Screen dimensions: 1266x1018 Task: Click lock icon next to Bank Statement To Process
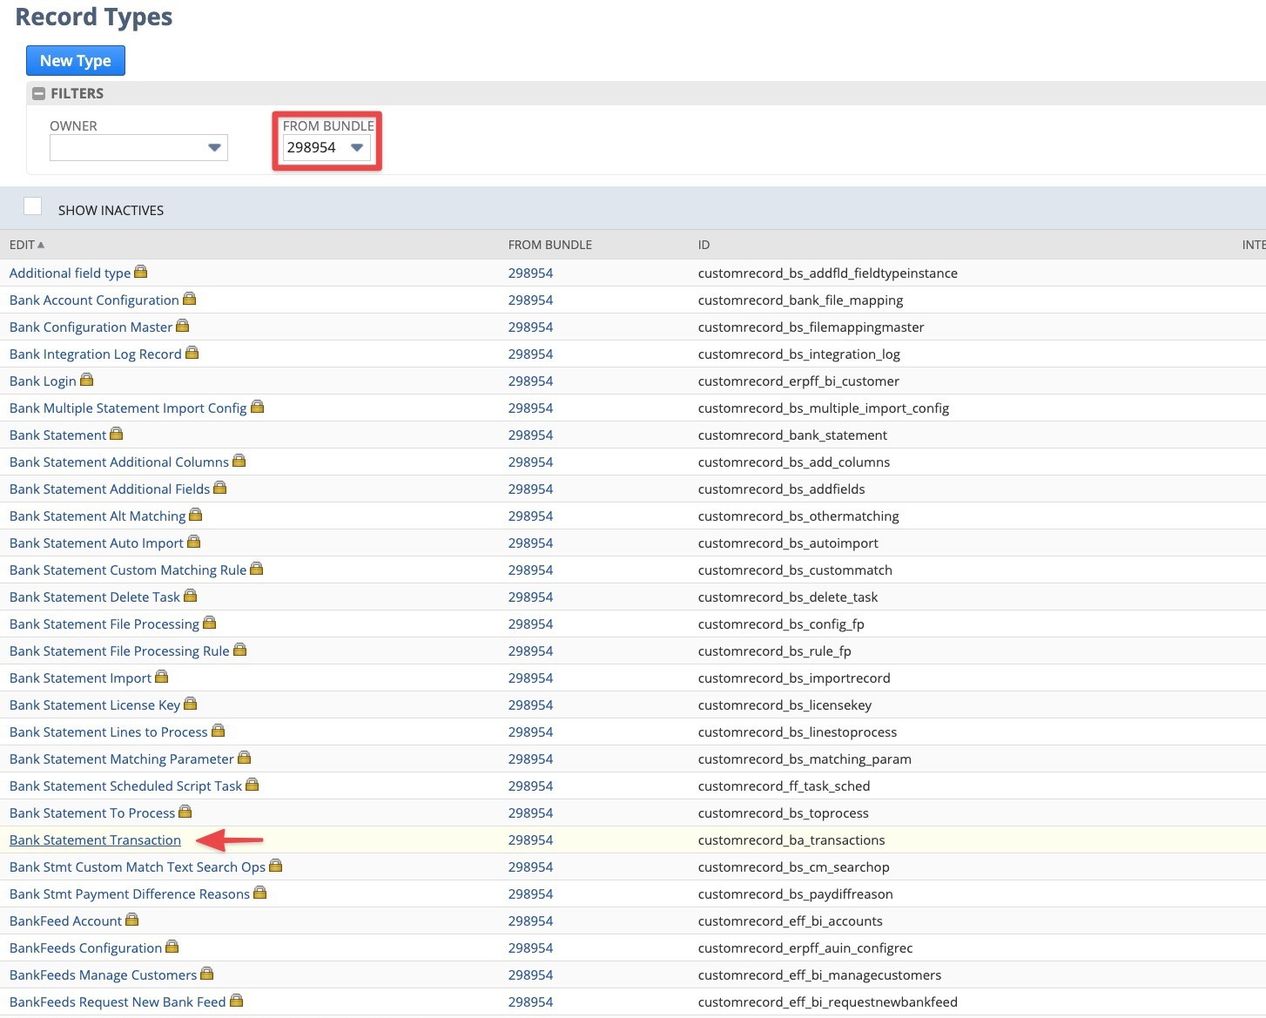click(185, 812)
